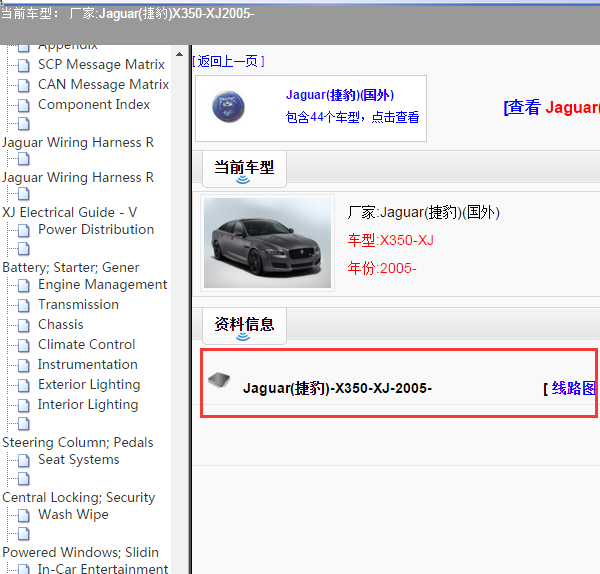Click the round Jaguar brand logo
The height and width of the screenshot is (574, 600).
[228, 107]
